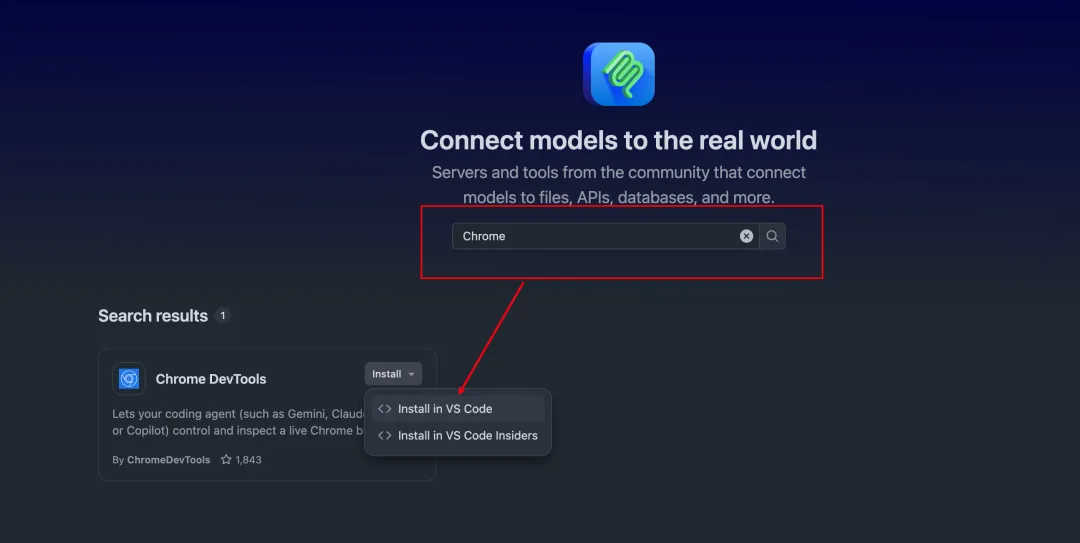Click the search results count badge 1

[222, 316]
